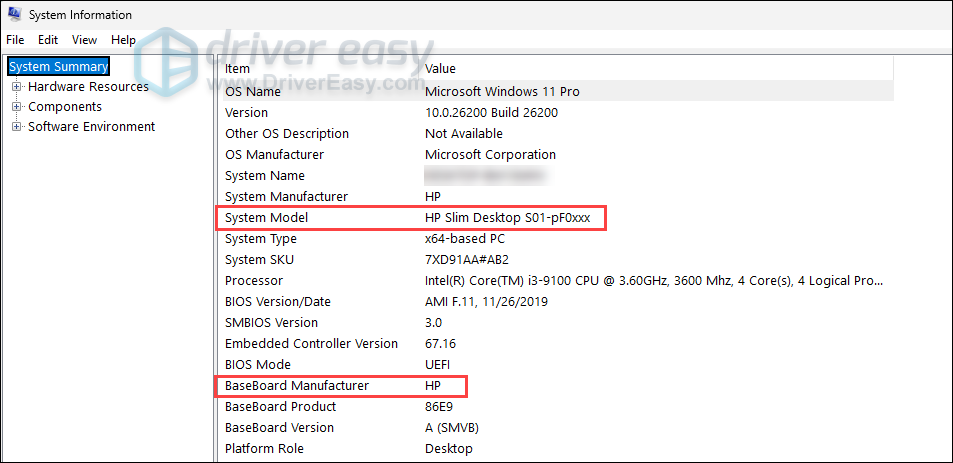Click the Intel Core i3-9100 CPU value
953x463 pixels.
(653, 281)
